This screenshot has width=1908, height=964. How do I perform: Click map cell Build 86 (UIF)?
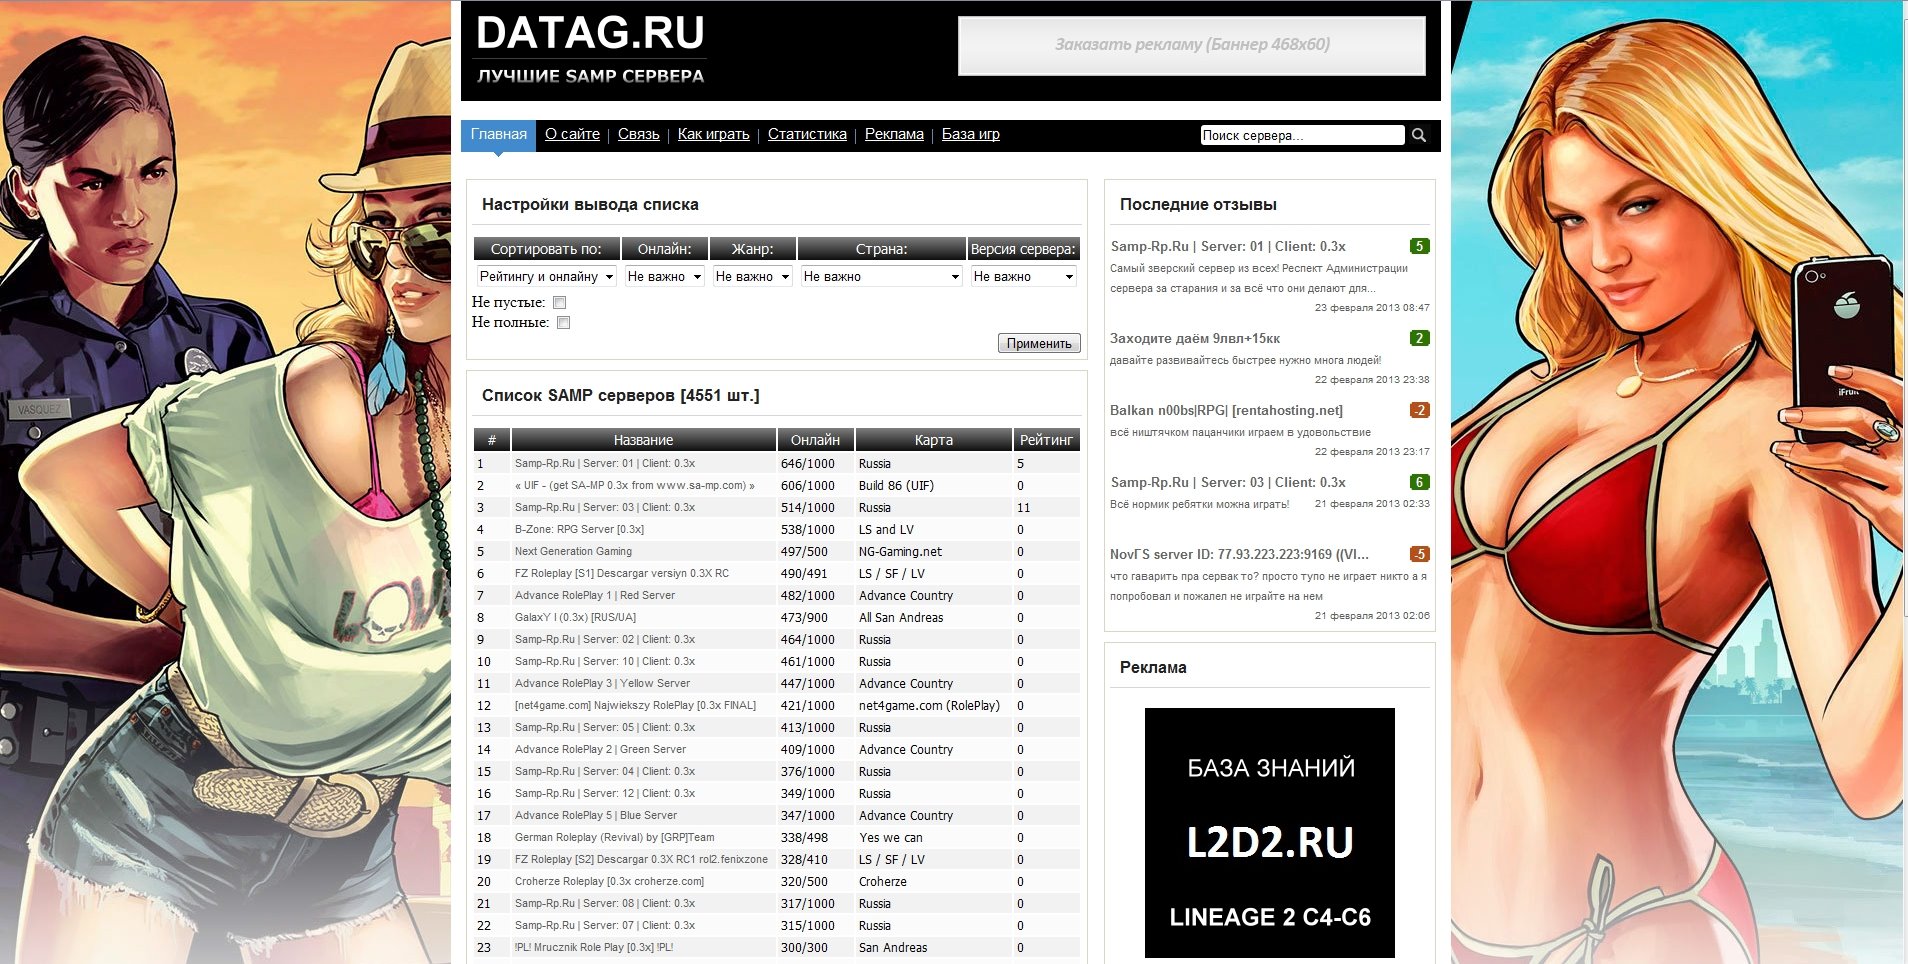pos(896,485)
